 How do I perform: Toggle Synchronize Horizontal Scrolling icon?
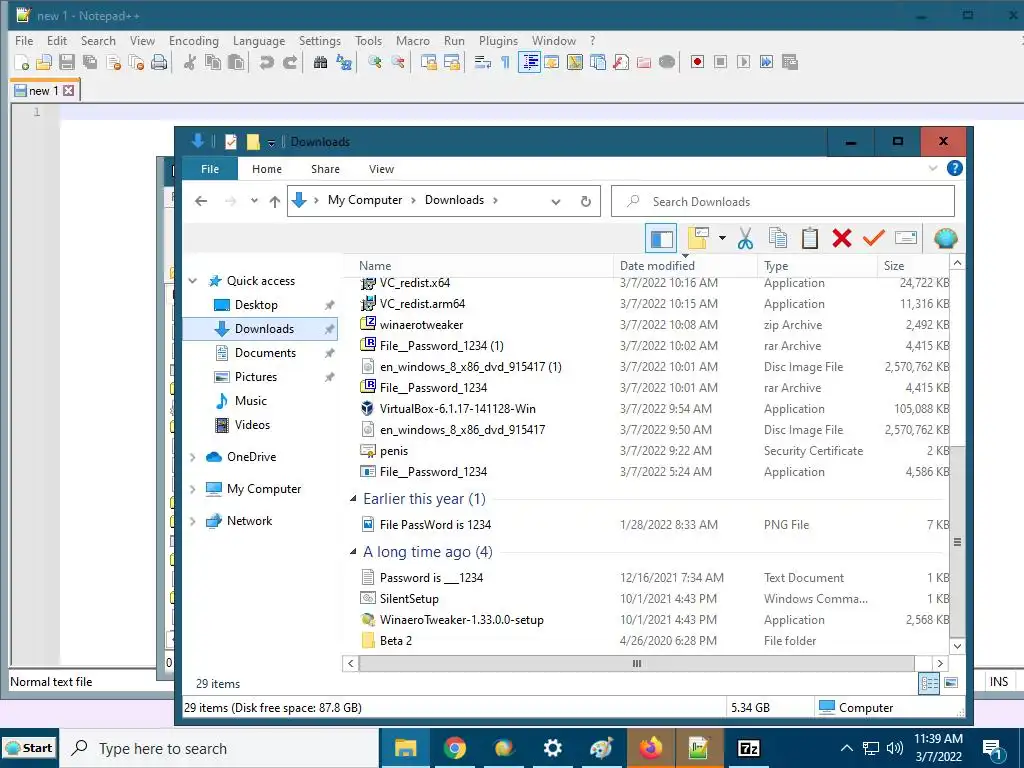coord(452,62)
